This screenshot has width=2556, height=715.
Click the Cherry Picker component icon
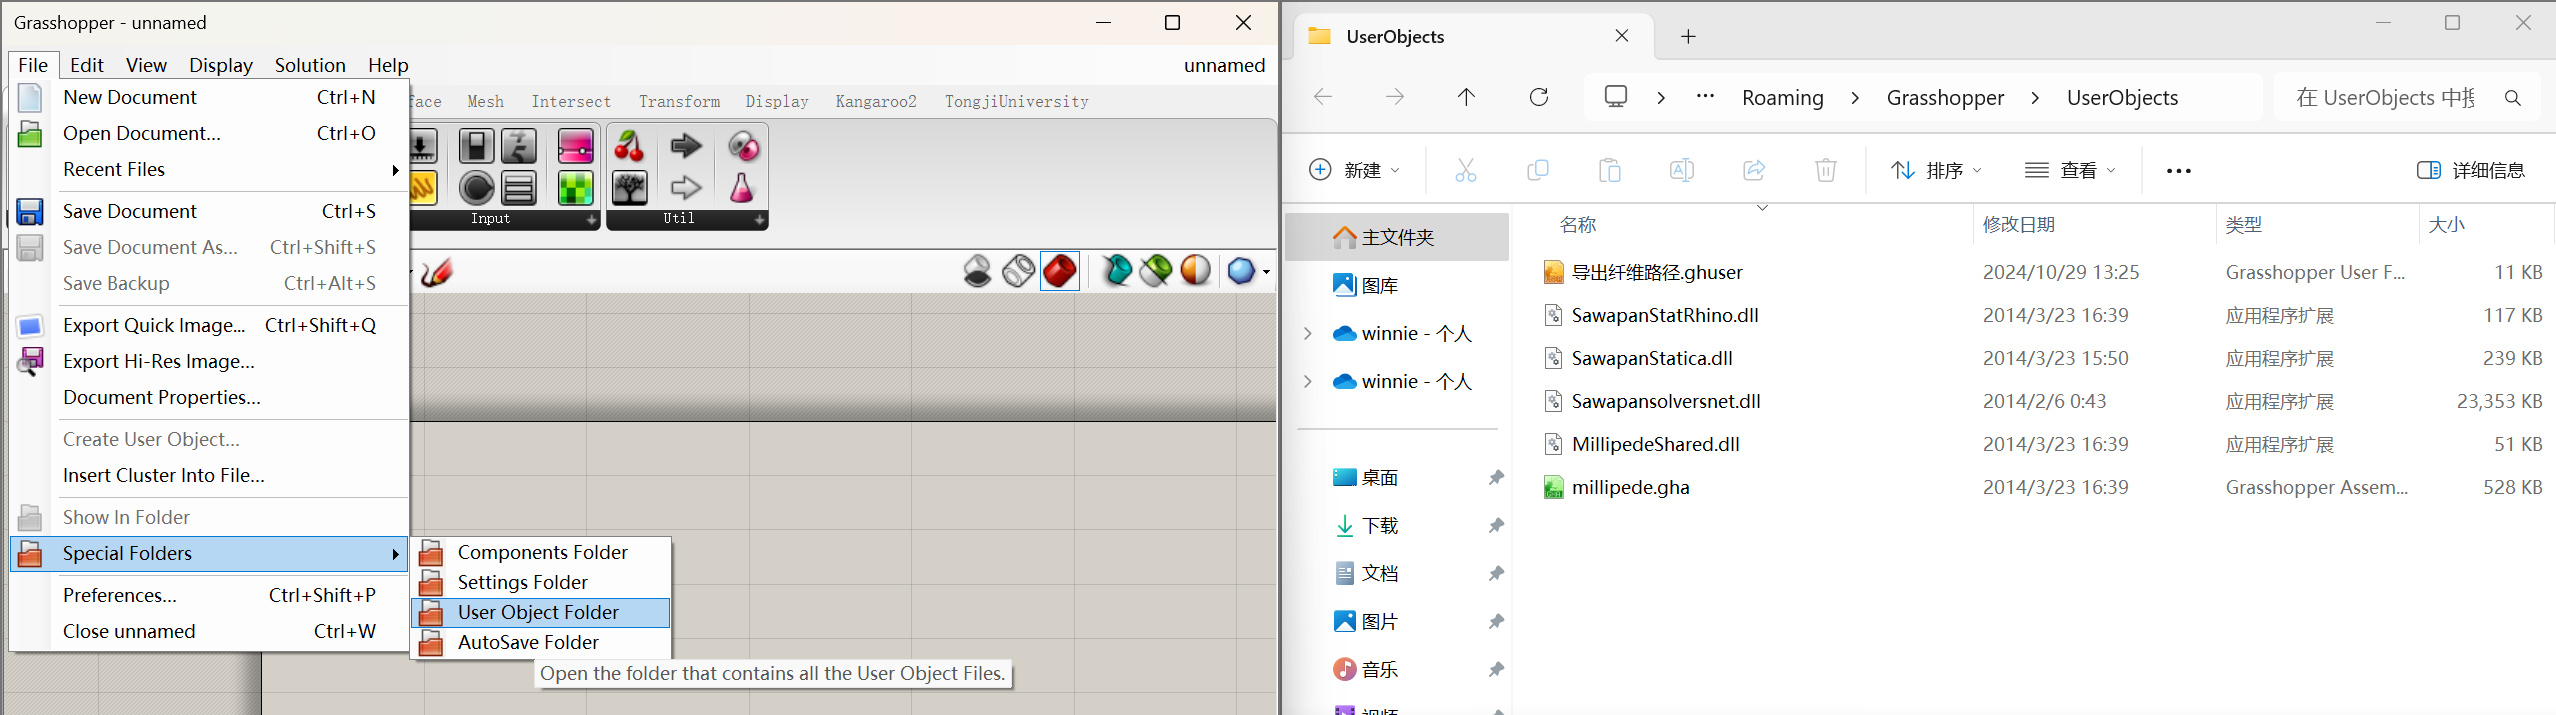pyautogui.click(x=629, y=147)
